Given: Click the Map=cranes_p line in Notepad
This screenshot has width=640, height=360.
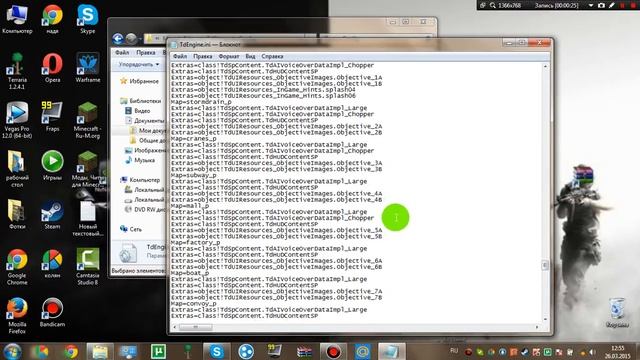Looking at the screenshot, I should click(194, 139).
